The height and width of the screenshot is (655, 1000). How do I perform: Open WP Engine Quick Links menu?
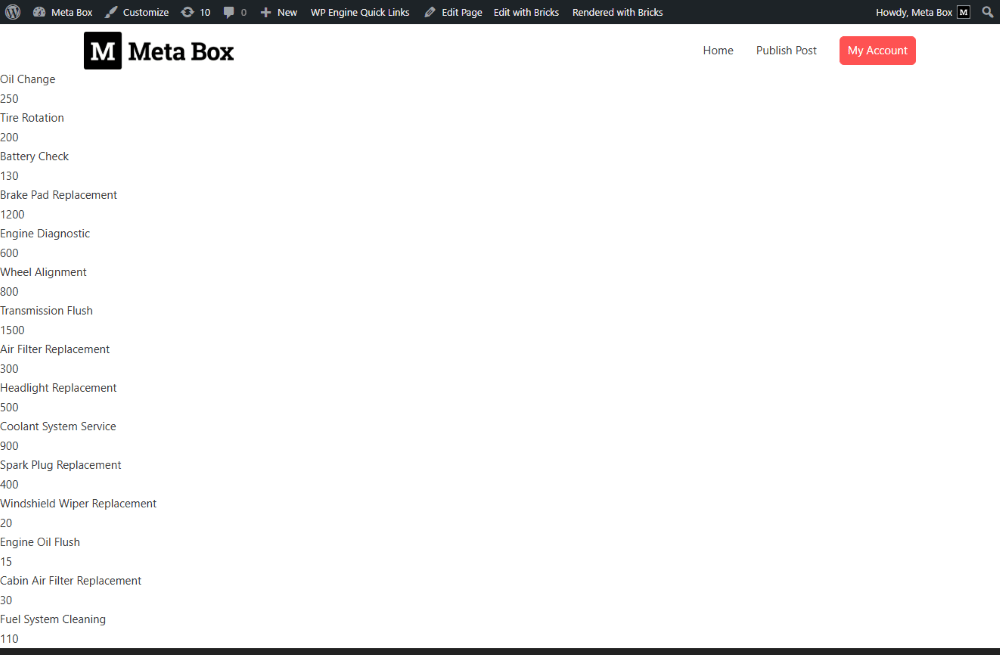(x=358, y=12)
